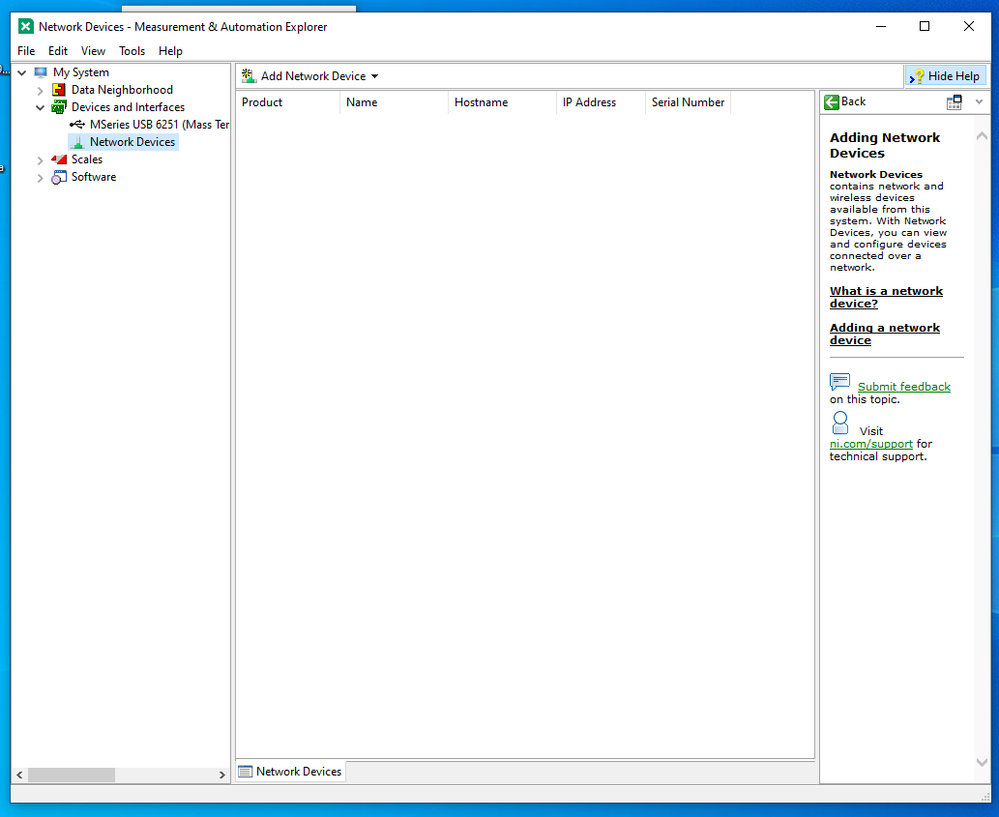Click the Hide Help question mark icon
This screenshot has width=999, height=817.
click(916, 76)
